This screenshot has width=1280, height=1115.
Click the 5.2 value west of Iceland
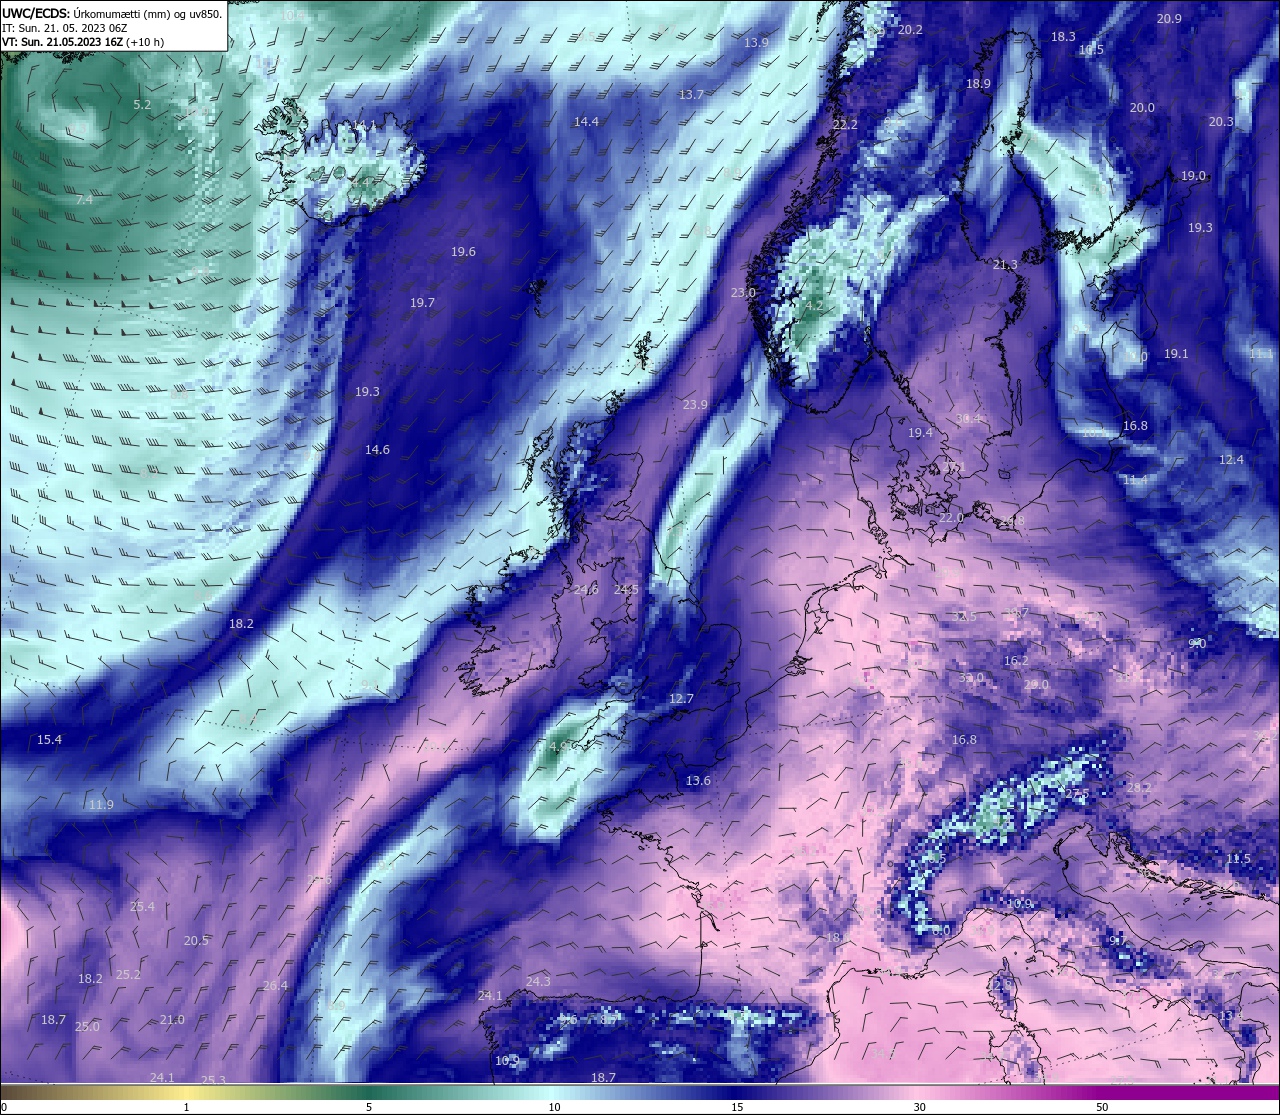(x=142, y=104)
